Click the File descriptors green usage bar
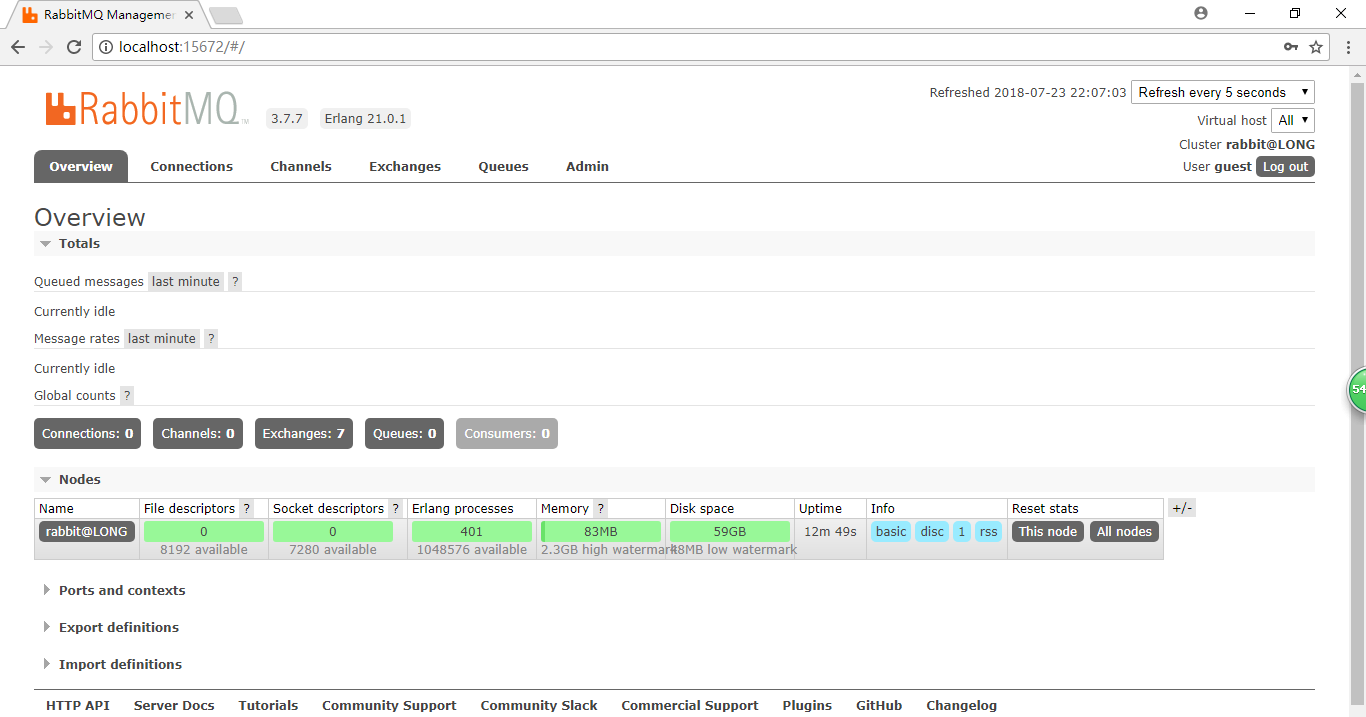This screenshot has height=717, width=1366. (x=204, y=532)
